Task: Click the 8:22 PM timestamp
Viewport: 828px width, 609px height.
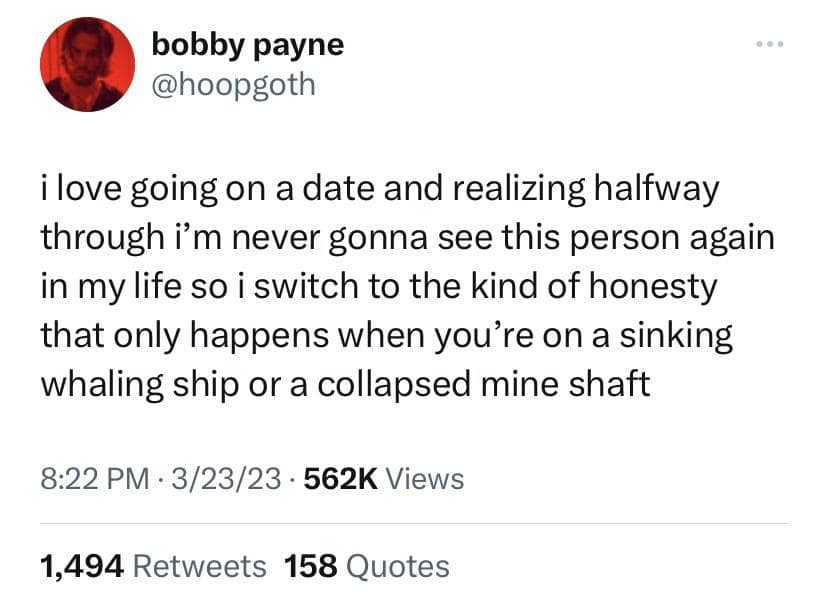Action: coord(95,479)
